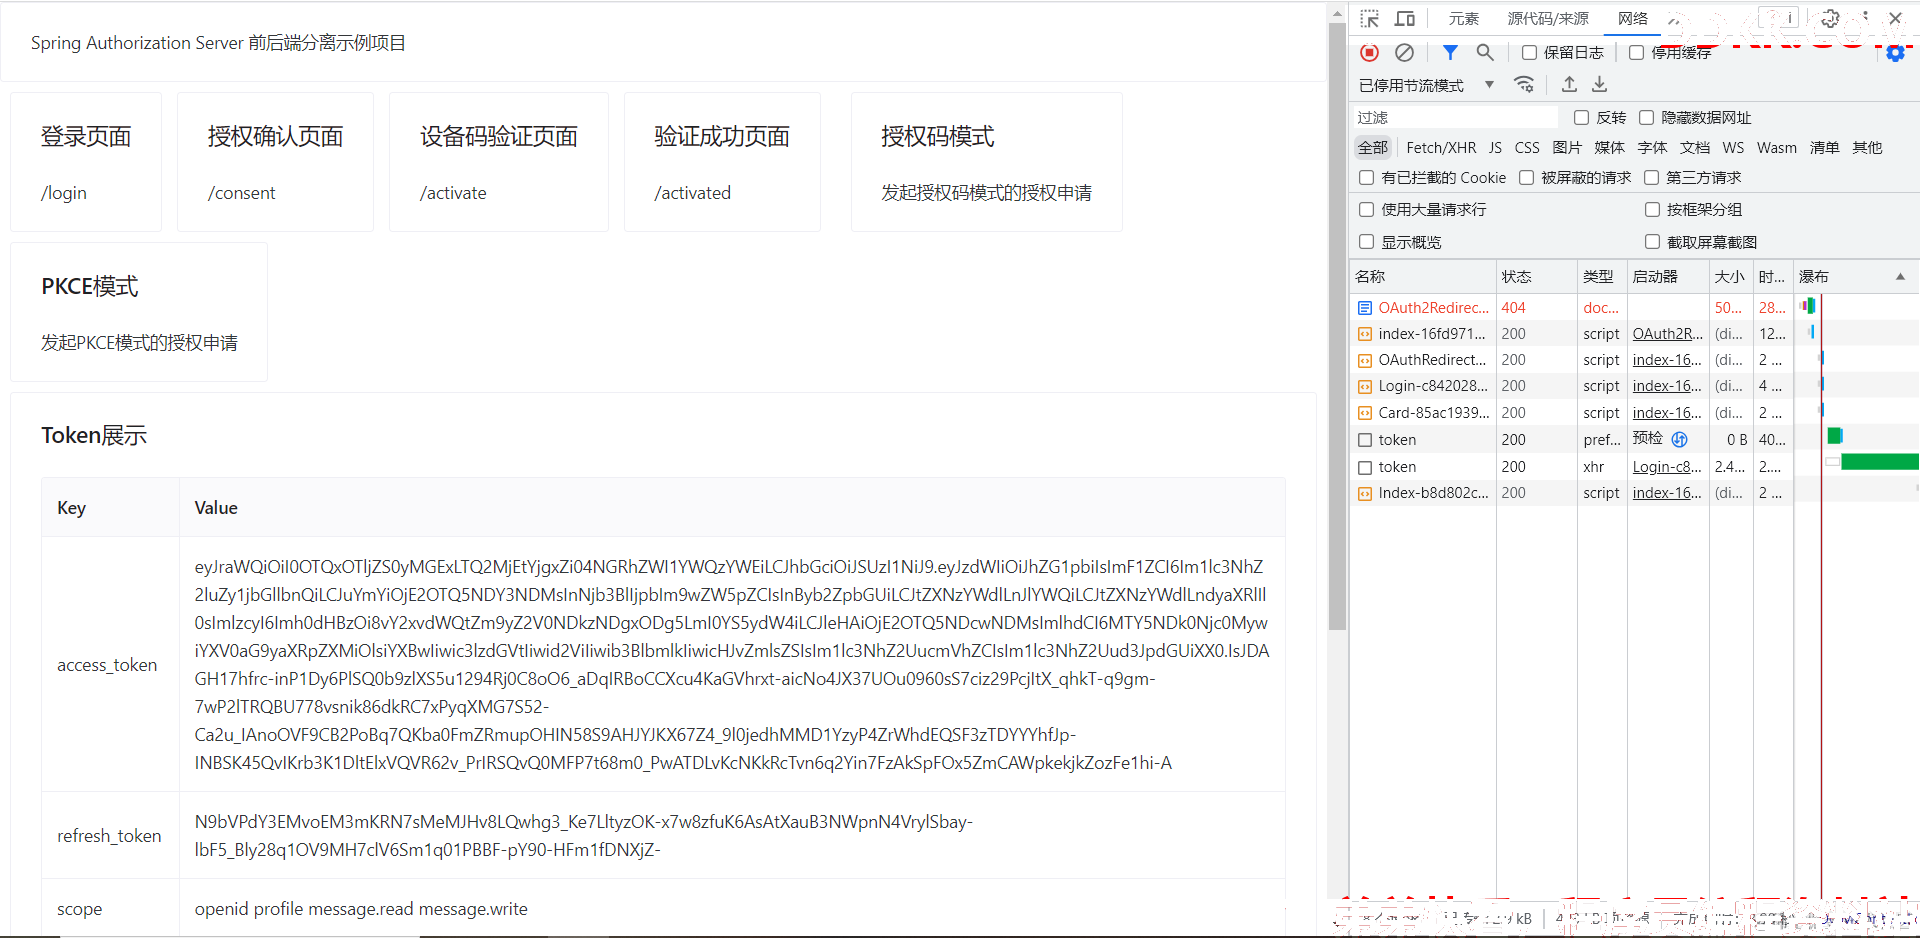Click the access_token key cell
The height and width of the screenshot is (938, 1920).
coord(110,665)
